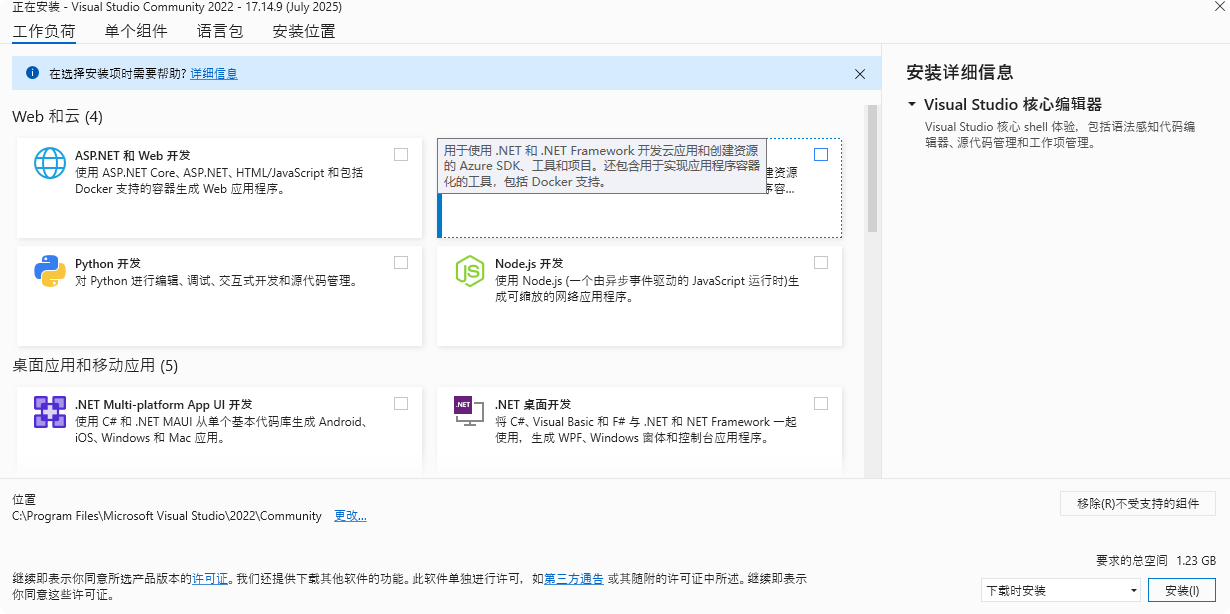
Task: Tick the Node.js 开发 workload checkbox
Action: coord(821,262)
